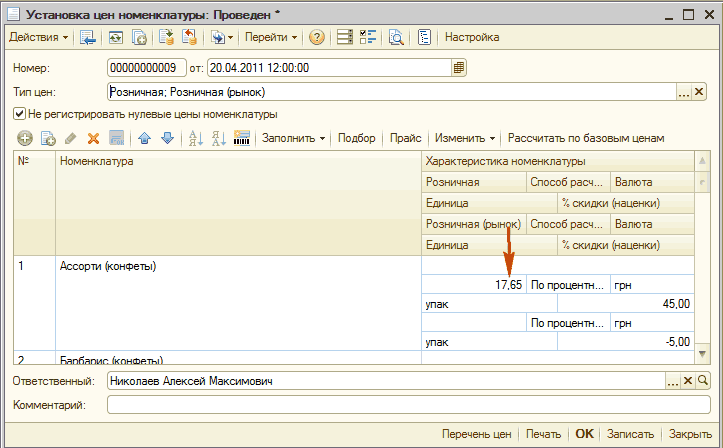Click the Записать button
This screenshot has height=448, width=723.
(x=630, y=434)
